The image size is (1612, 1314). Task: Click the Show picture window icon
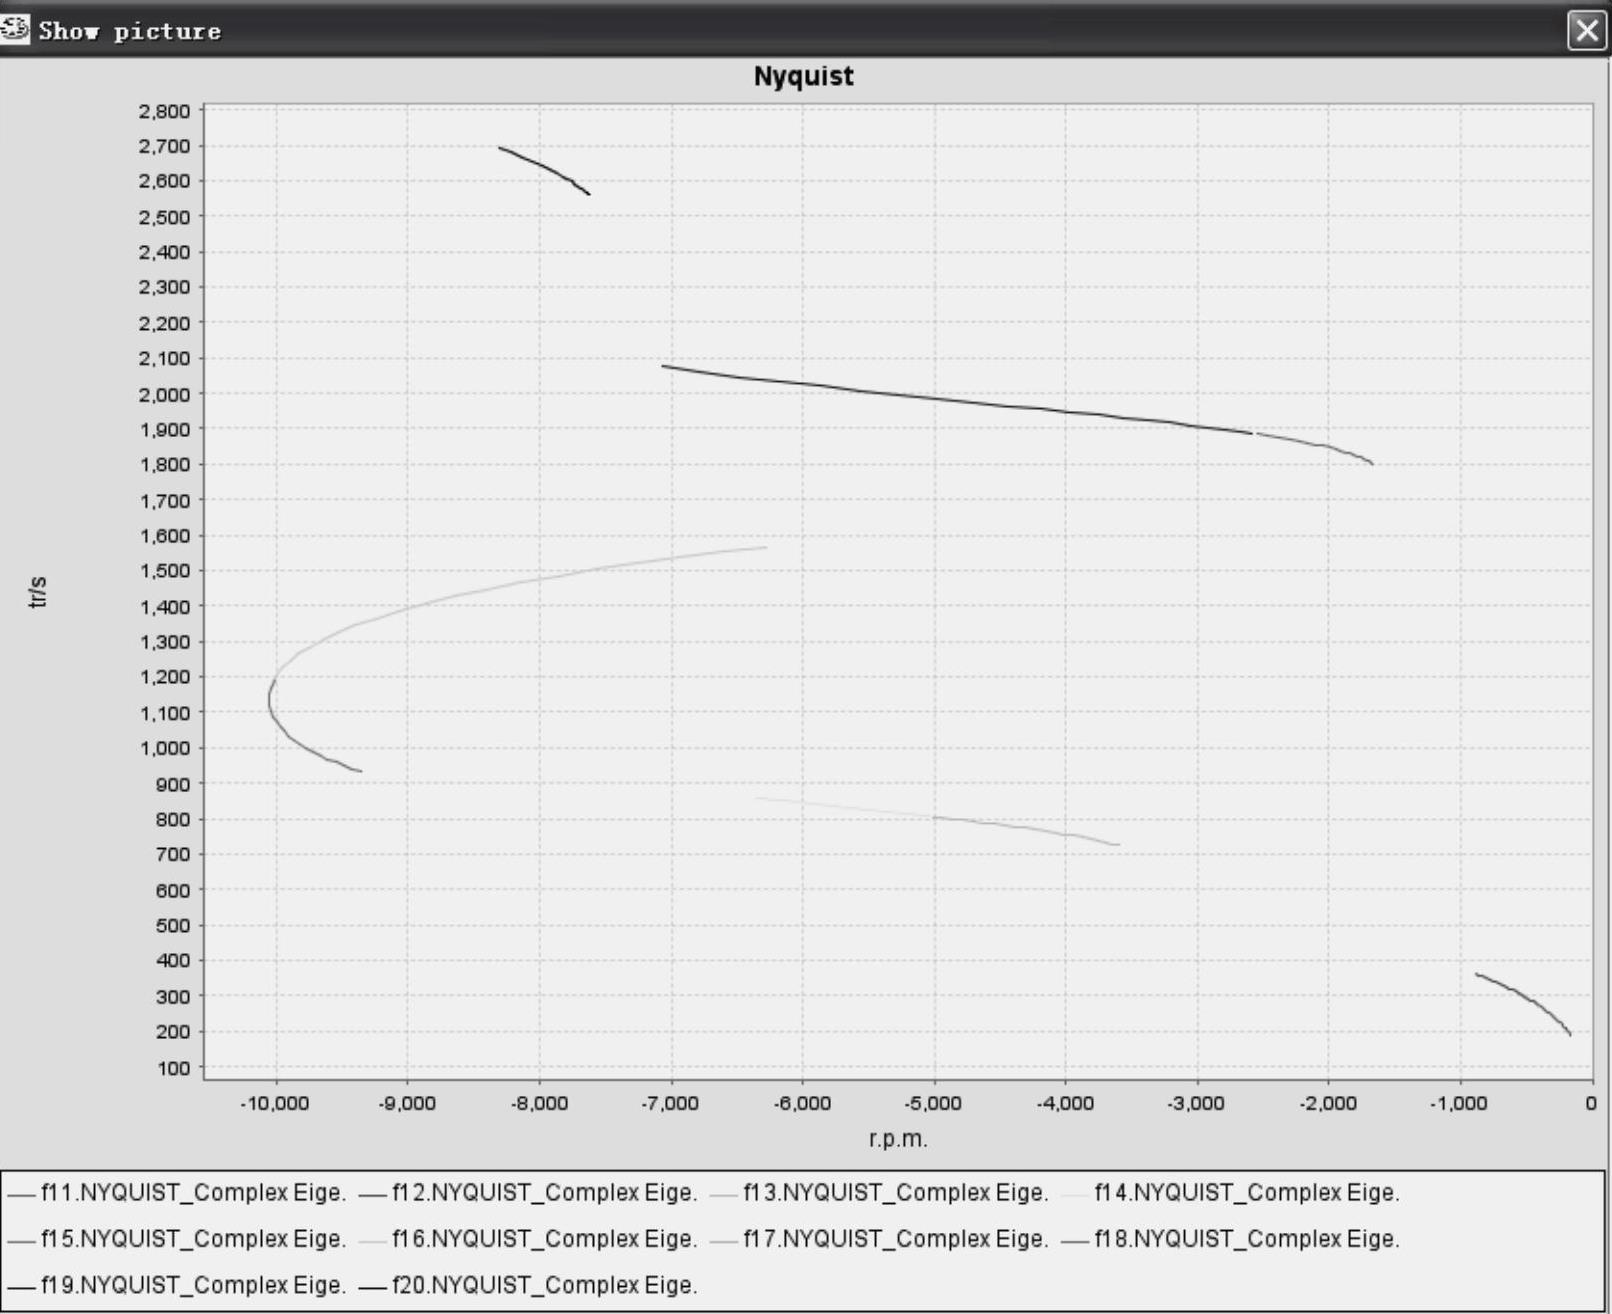tap(14, 30)
